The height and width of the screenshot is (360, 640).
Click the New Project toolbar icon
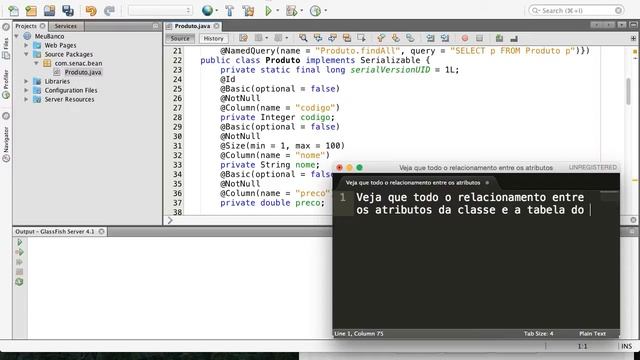pyautogui.click(x=31, y=11)
